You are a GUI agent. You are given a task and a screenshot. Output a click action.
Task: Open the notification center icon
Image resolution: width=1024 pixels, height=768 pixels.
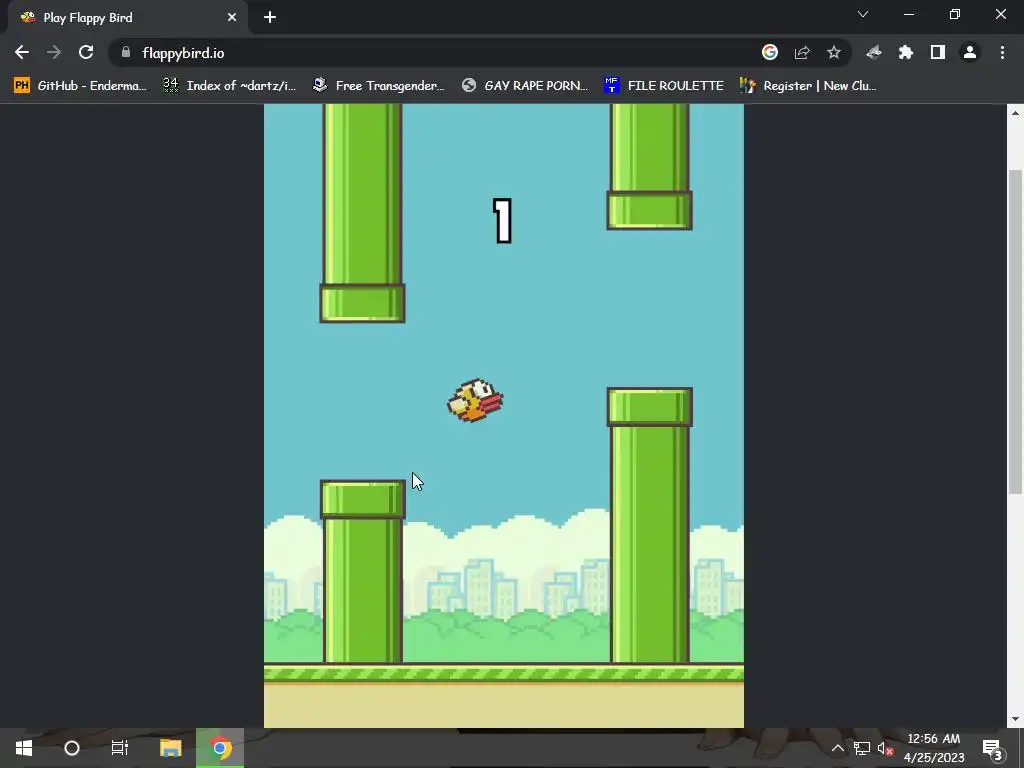(992, 748)
